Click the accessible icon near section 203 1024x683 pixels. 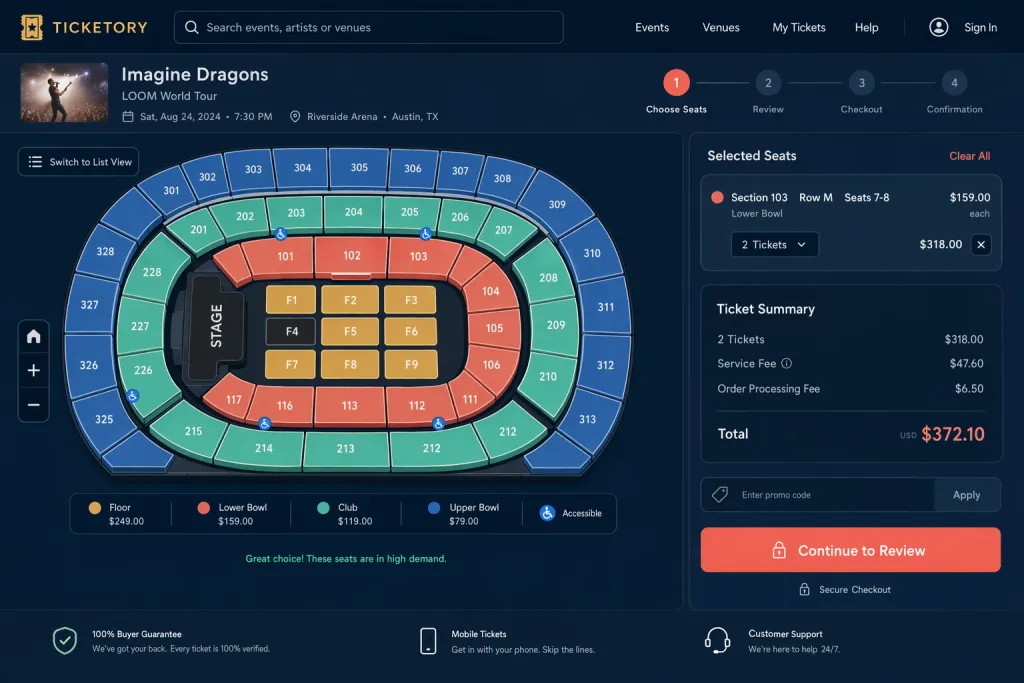tap(281, 234)
